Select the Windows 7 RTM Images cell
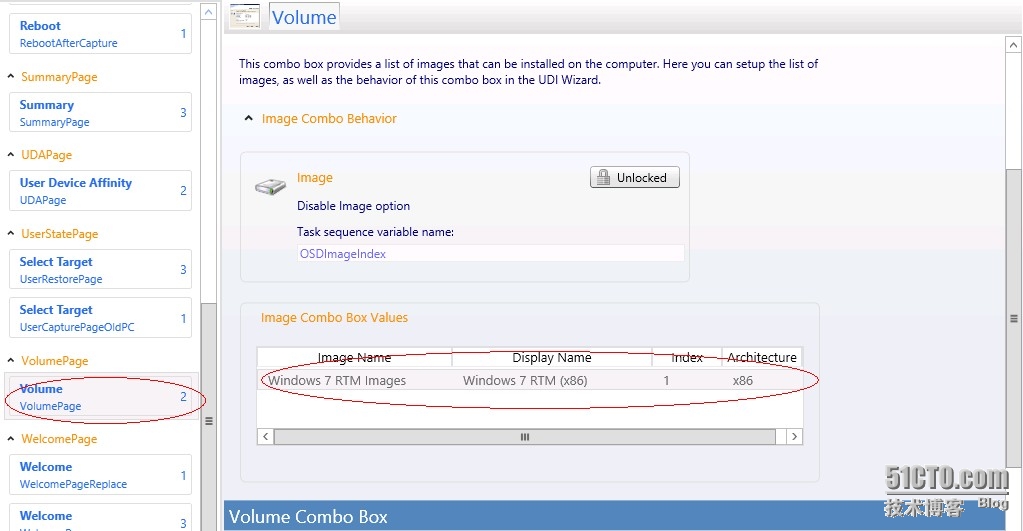This screenshot has width=1023, height=531. 337,381
